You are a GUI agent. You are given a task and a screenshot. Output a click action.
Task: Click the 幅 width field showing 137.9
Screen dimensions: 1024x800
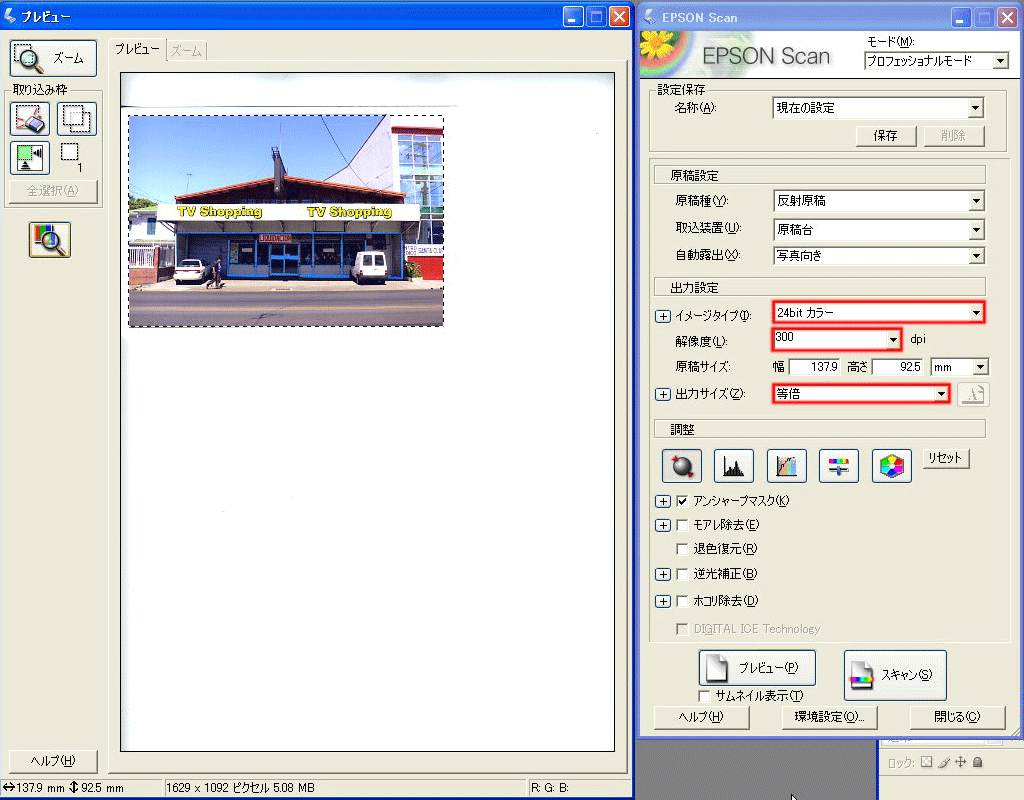tap(816, 367)
